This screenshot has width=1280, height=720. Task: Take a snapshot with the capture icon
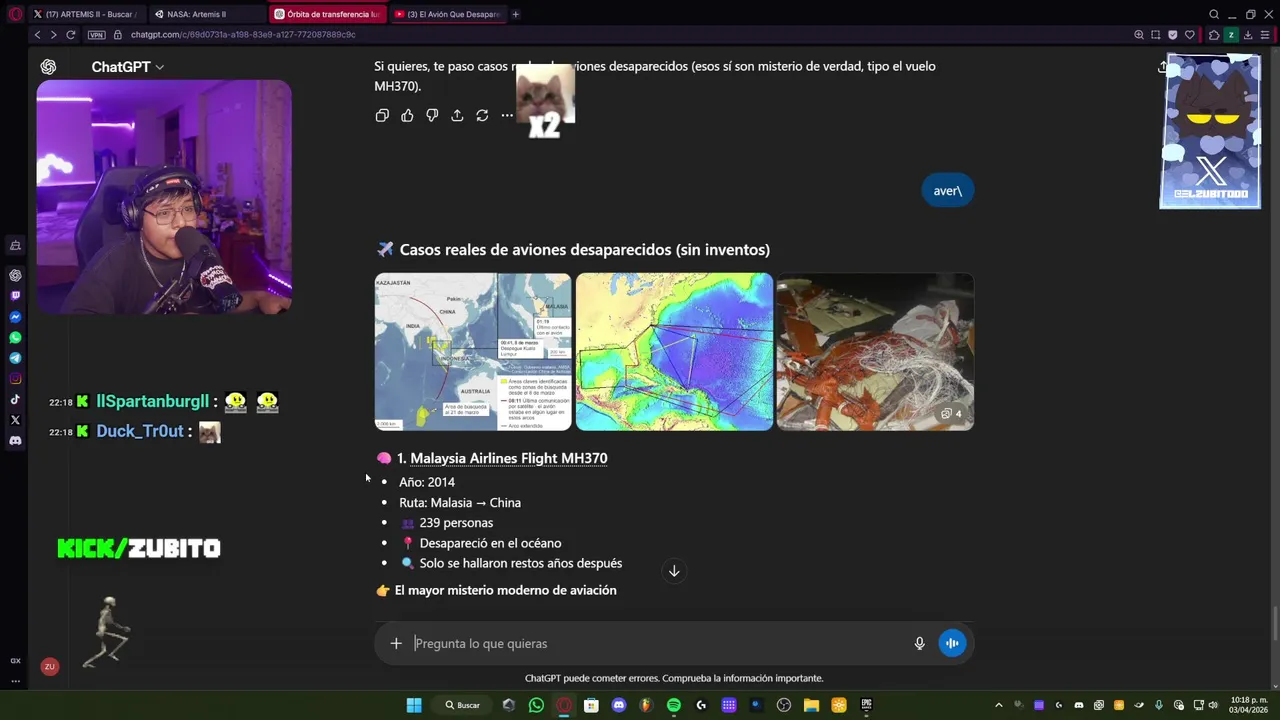[1155, 34]
